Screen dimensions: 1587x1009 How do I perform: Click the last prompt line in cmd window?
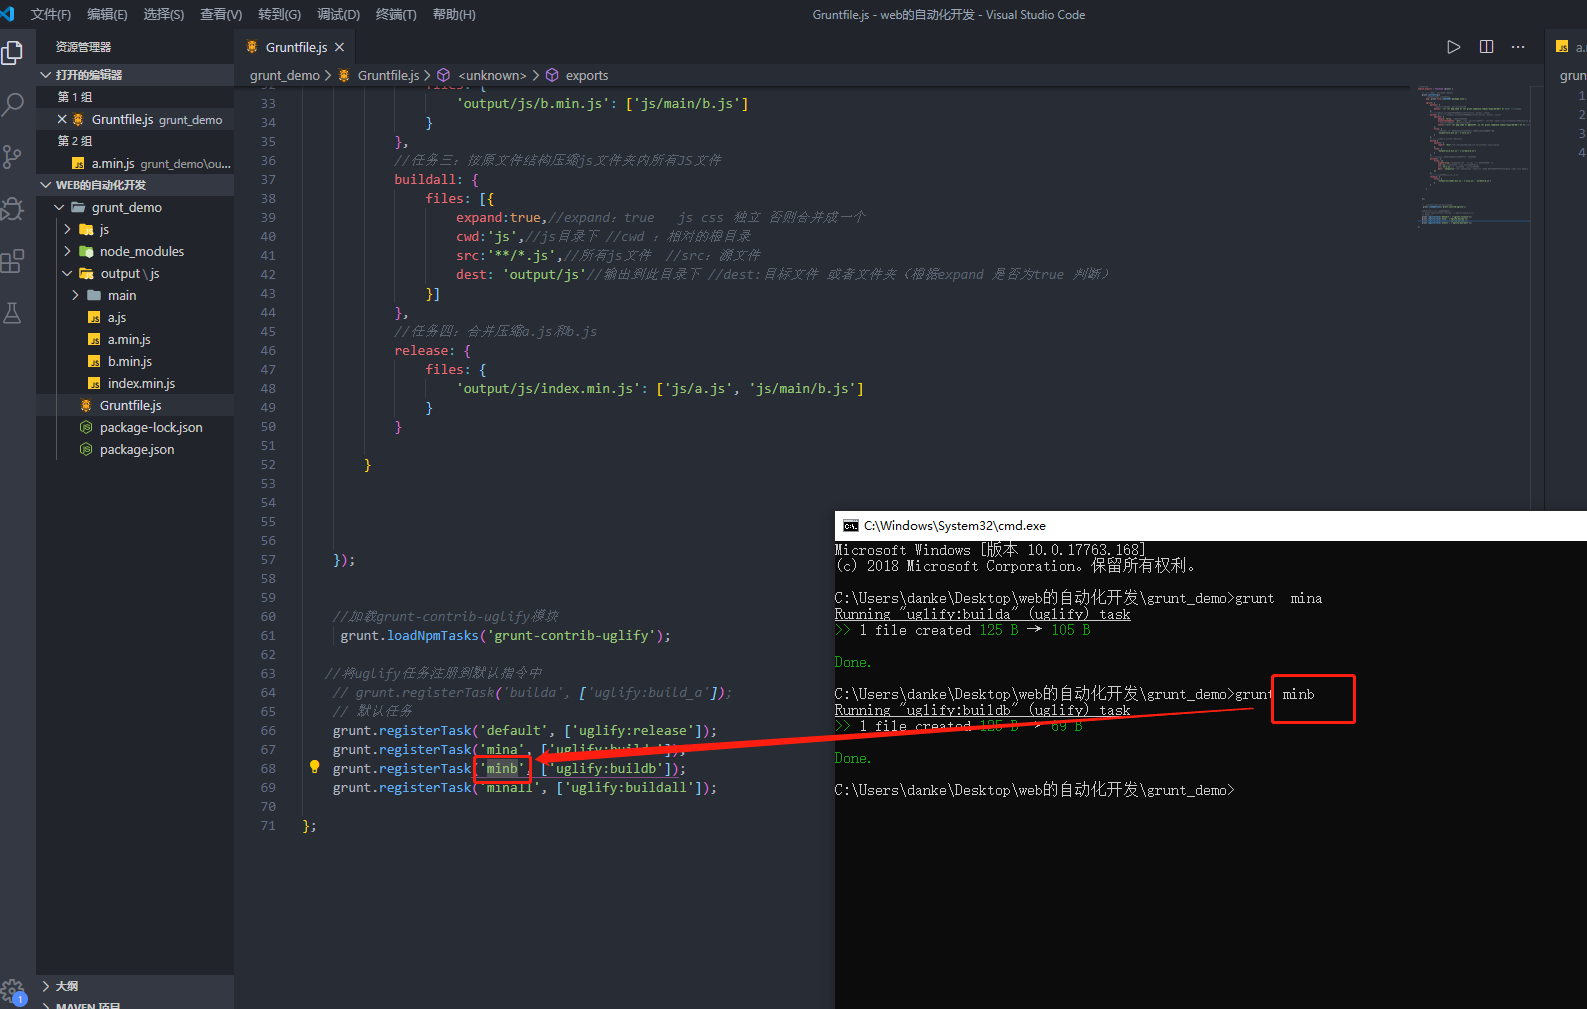tap(1035, 790)
